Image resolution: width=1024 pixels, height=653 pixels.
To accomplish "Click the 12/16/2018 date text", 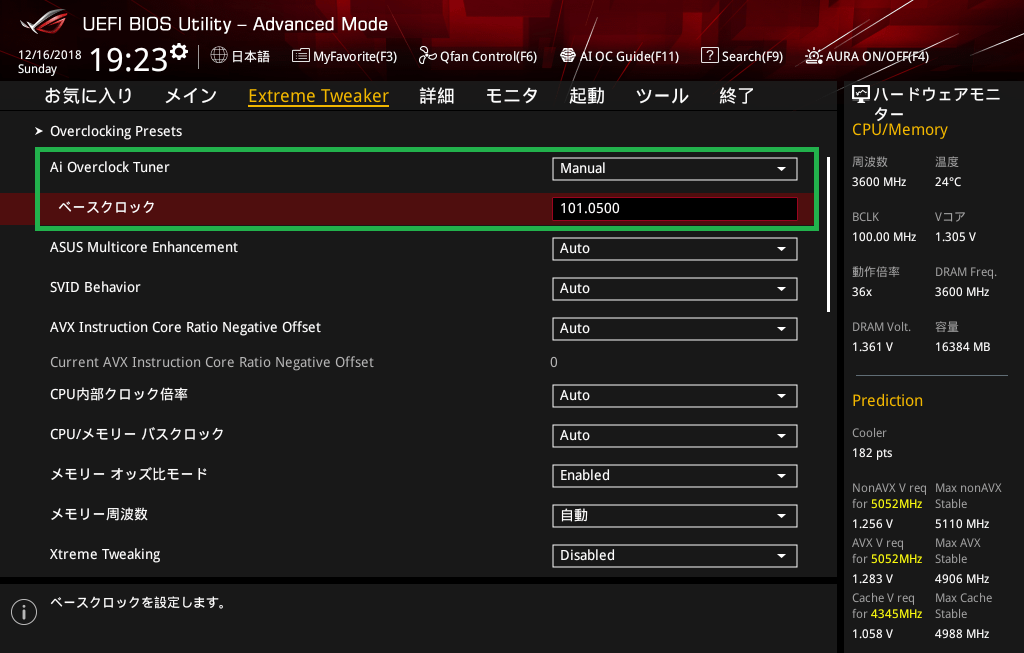I will point(50,55).
